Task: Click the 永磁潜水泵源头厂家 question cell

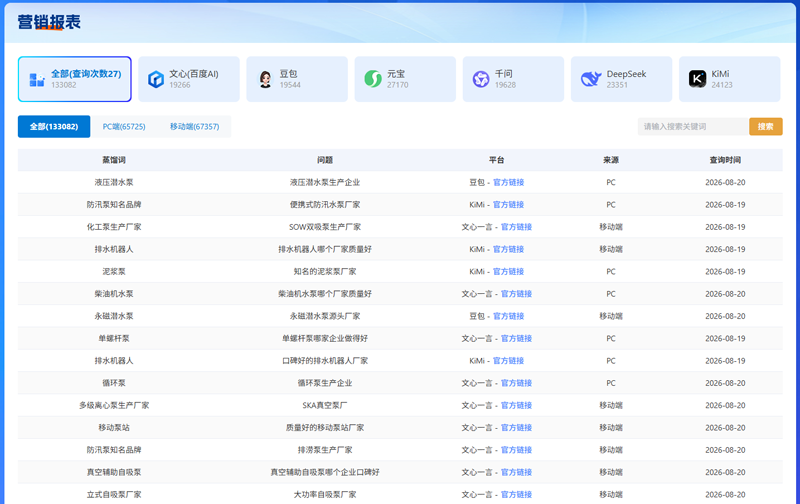Action: 324,316
